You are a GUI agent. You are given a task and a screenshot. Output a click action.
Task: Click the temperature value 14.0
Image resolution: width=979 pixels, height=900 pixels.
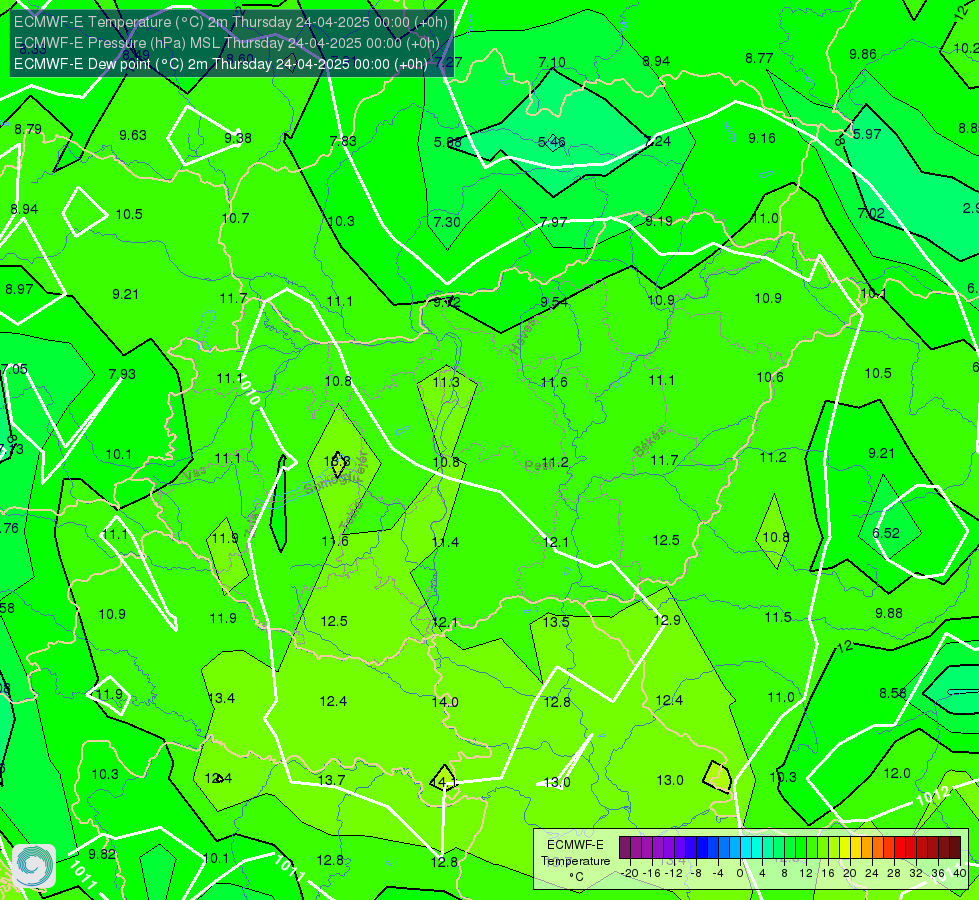445,702
